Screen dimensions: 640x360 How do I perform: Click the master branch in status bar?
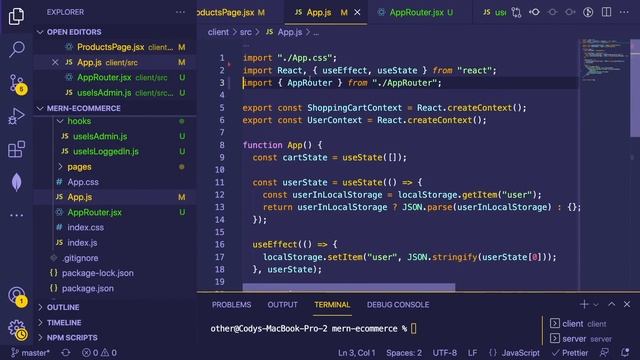click(31, 353)
